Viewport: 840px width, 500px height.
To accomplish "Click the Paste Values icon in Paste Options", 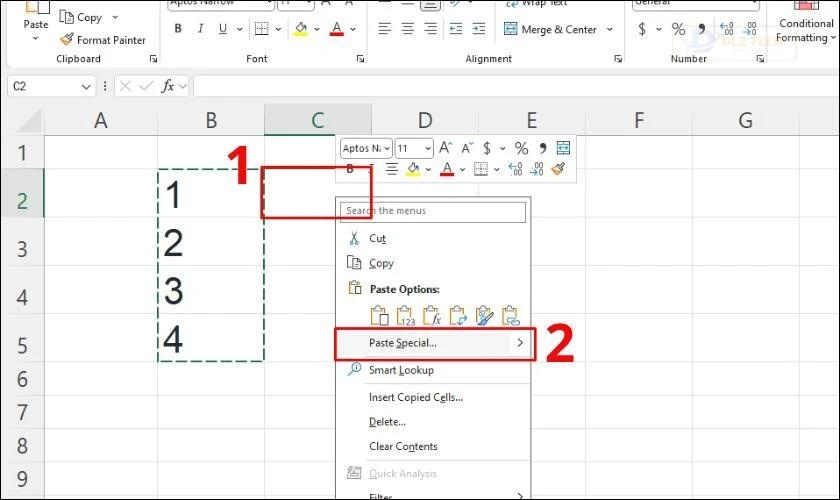I will coord(406,316).
